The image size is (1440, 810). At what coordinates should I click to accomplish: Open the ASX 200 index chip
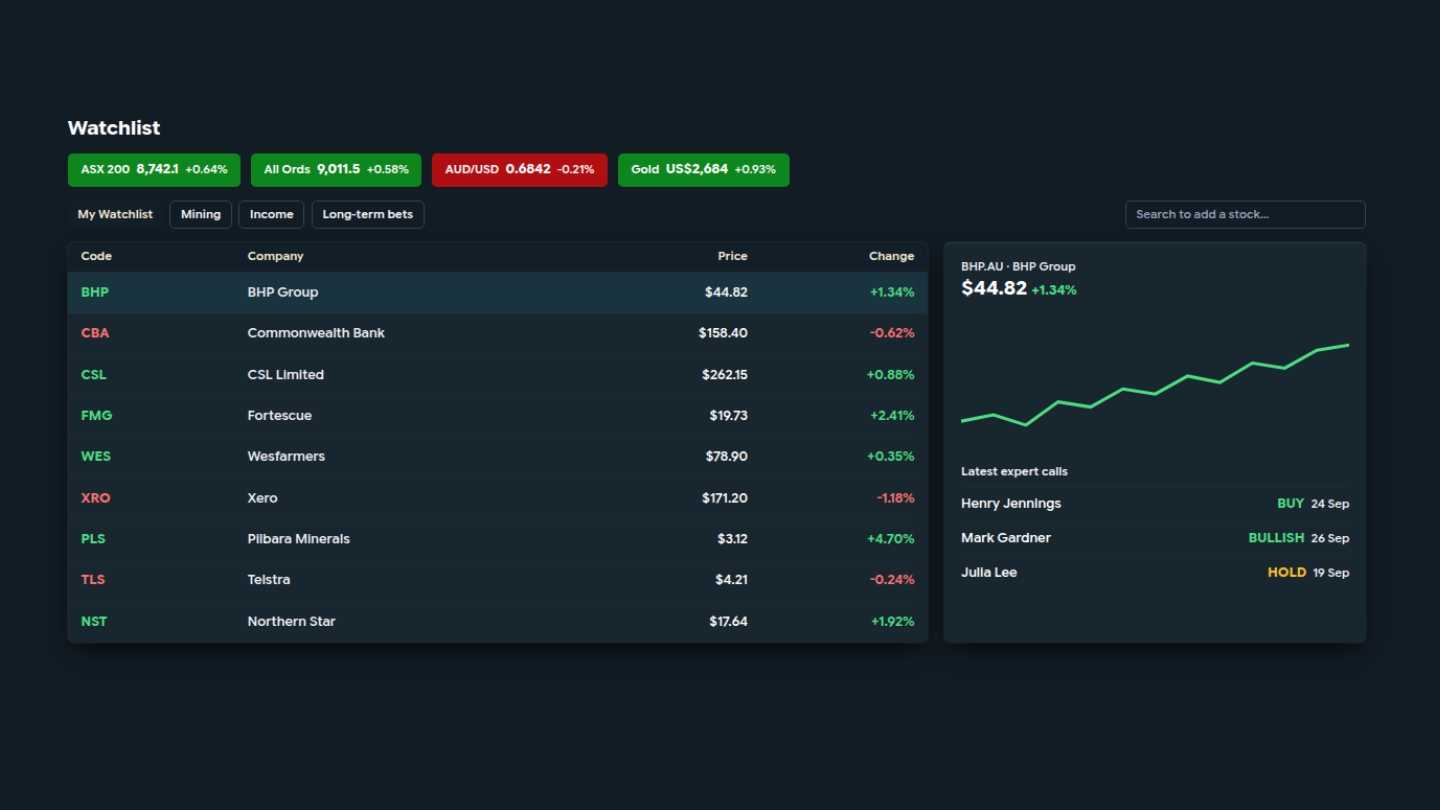(x=154, y=170)
